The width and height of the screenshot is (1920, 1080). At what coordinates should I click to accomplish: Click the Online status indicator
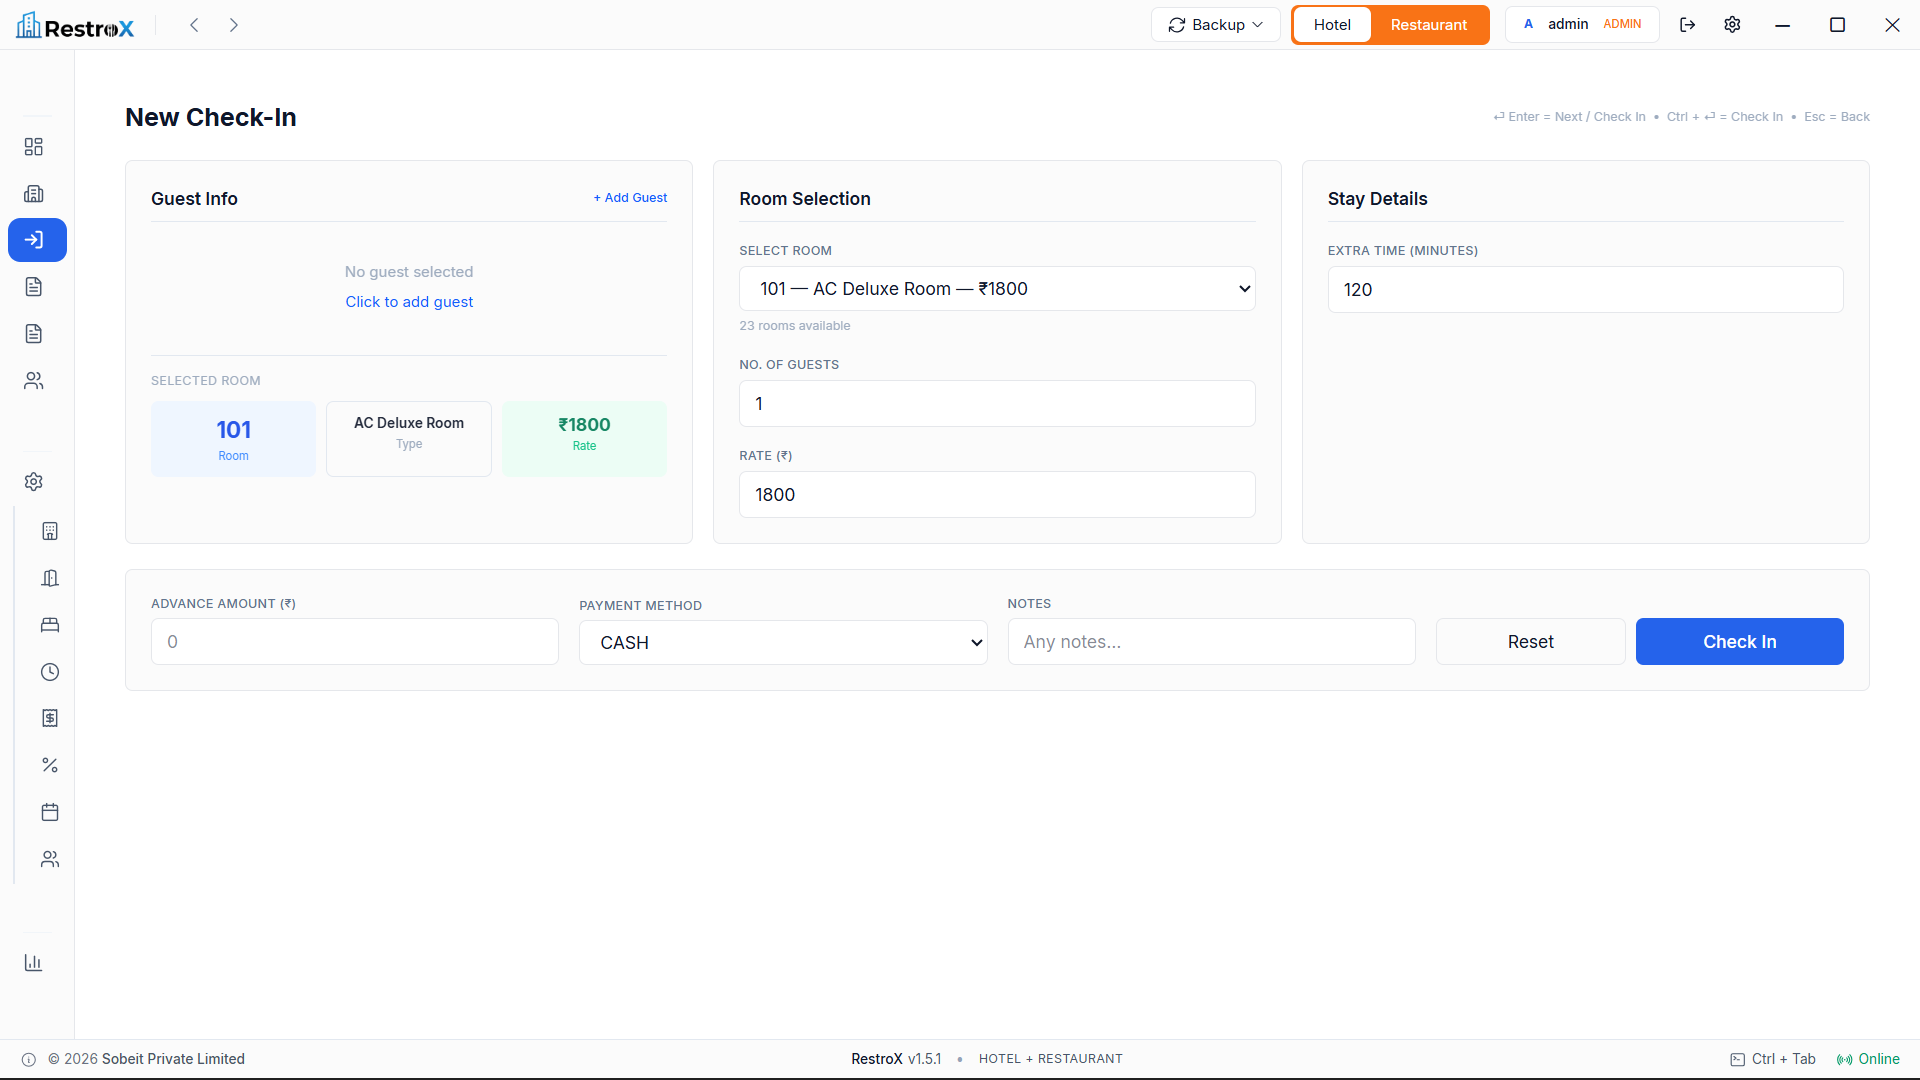(1868, 1059)
